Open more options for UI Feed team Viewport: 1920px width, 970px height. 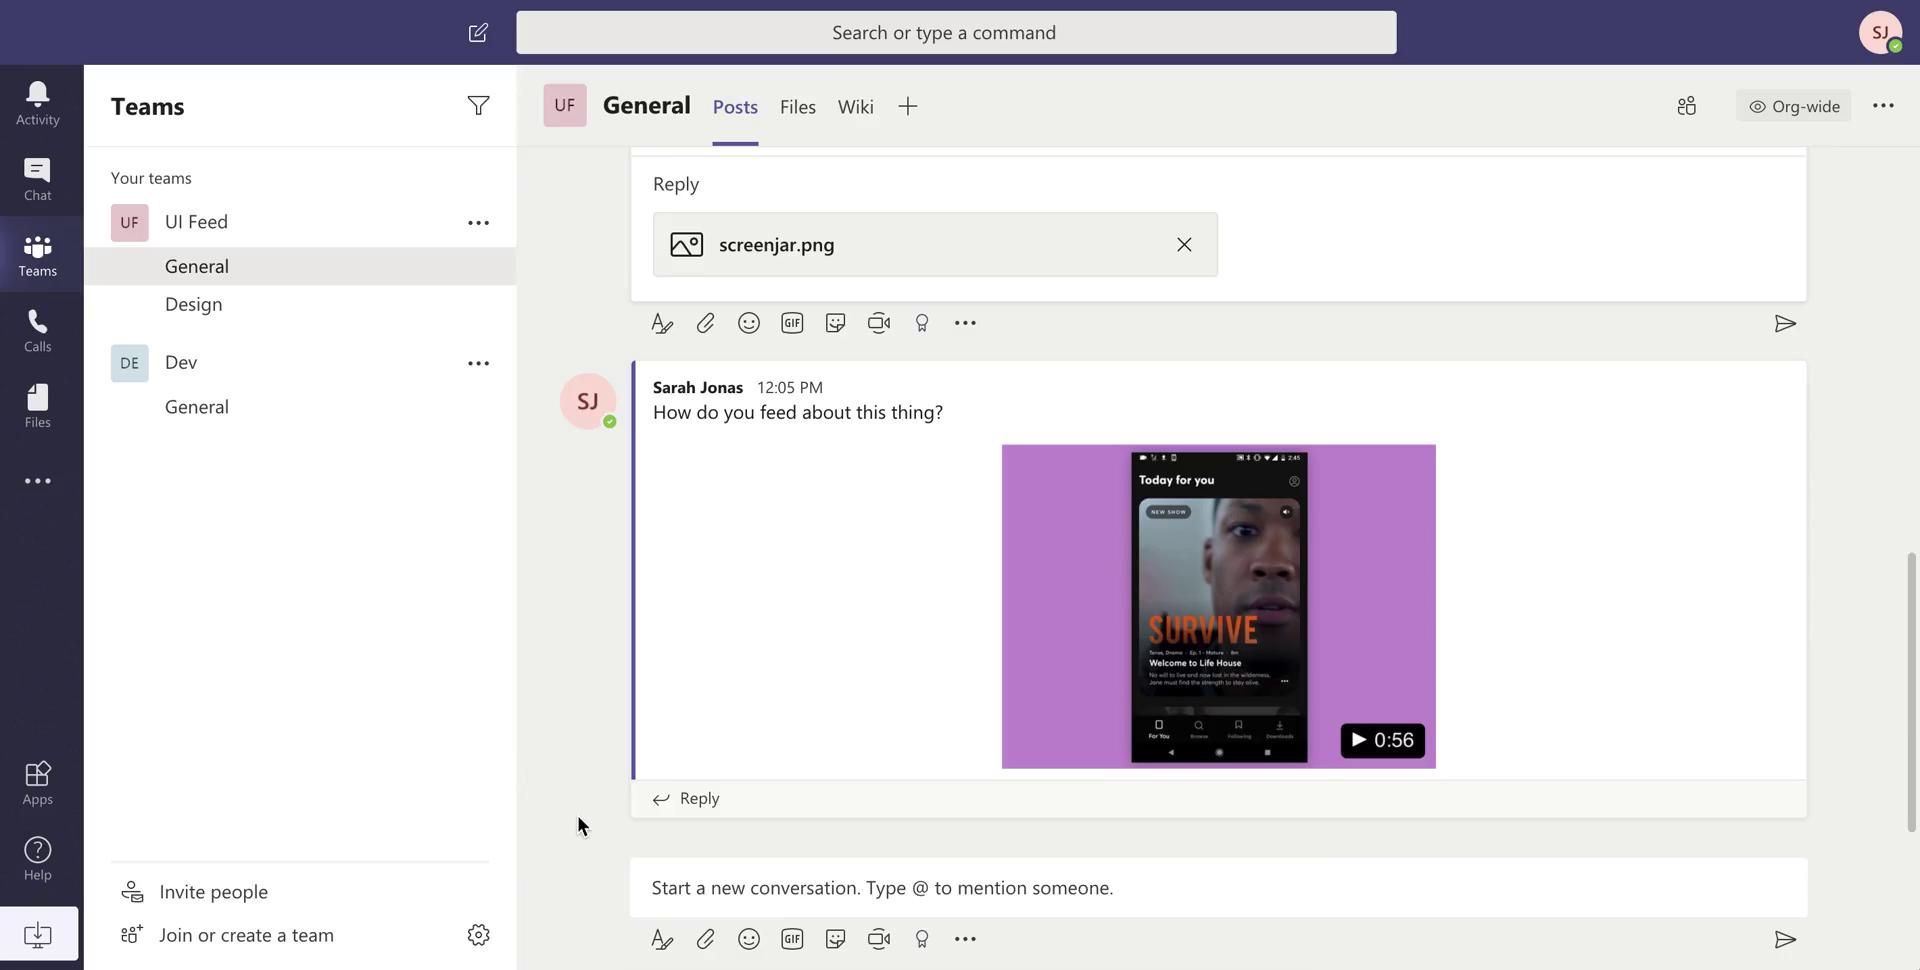click(x=478, y=223)
